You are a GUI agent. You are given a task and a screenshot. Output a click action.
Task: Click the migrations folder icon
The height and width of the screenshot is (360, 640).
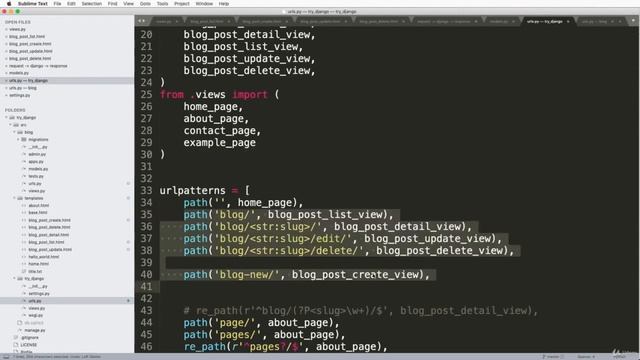pyautogui.click(x=24, y=140)
